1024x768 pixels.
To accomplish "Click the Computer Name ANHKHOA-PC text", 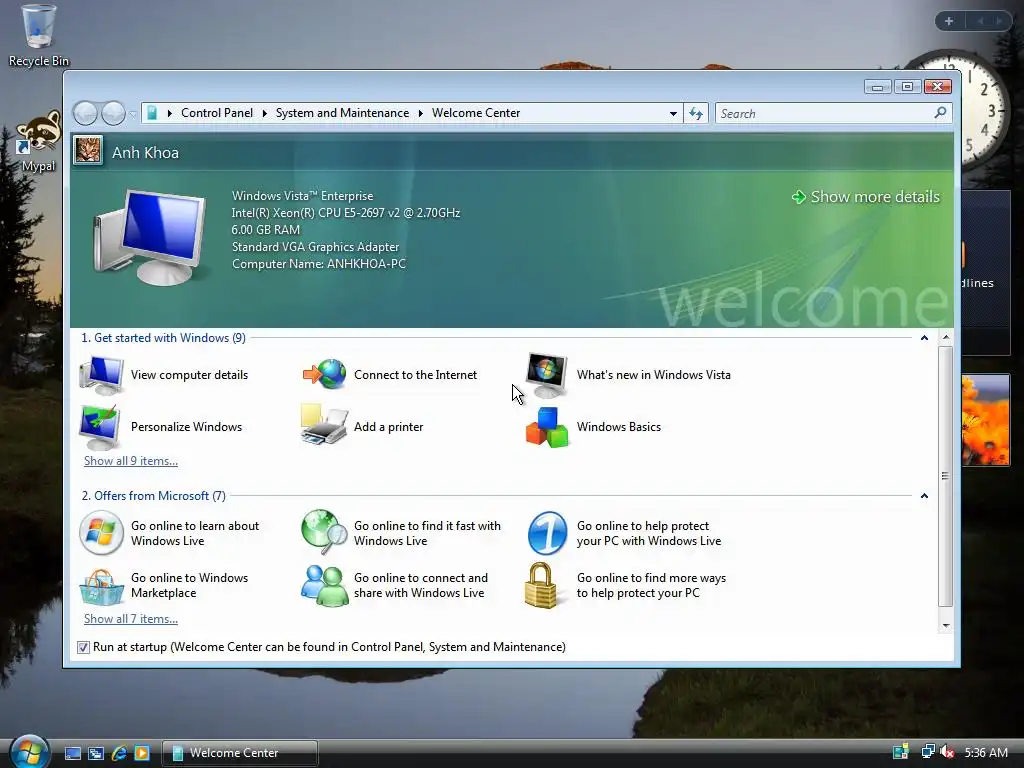I will (x=319, y=264).
